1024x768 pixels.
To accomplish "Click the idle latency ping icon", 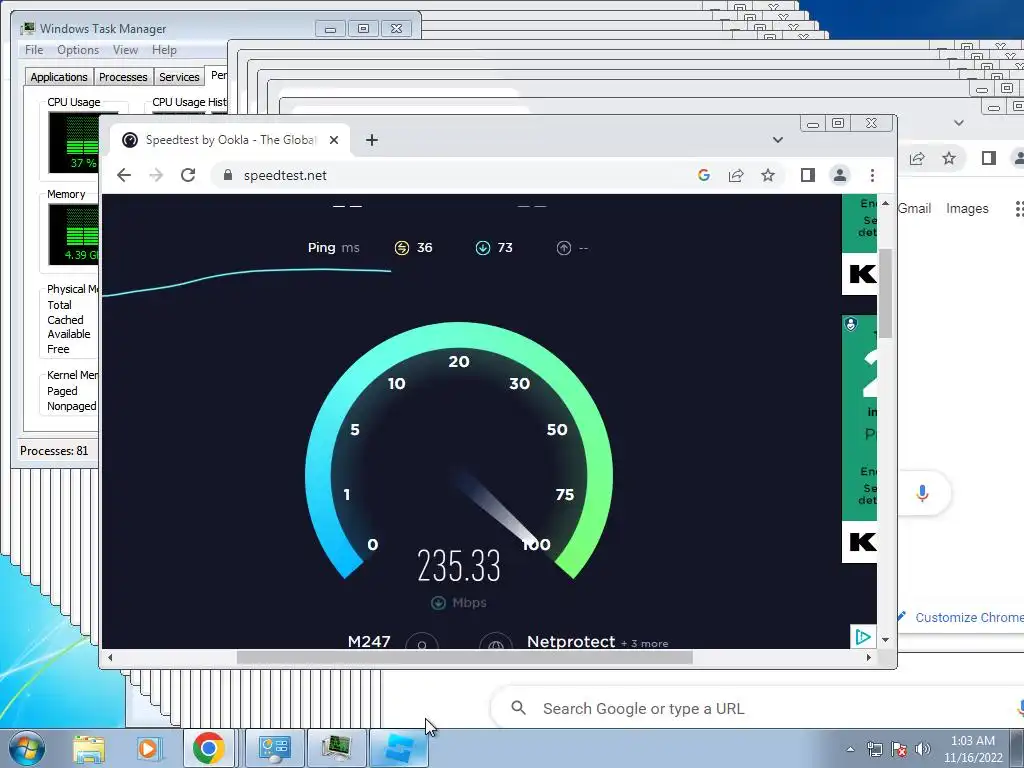I will (x=402, y=248).
